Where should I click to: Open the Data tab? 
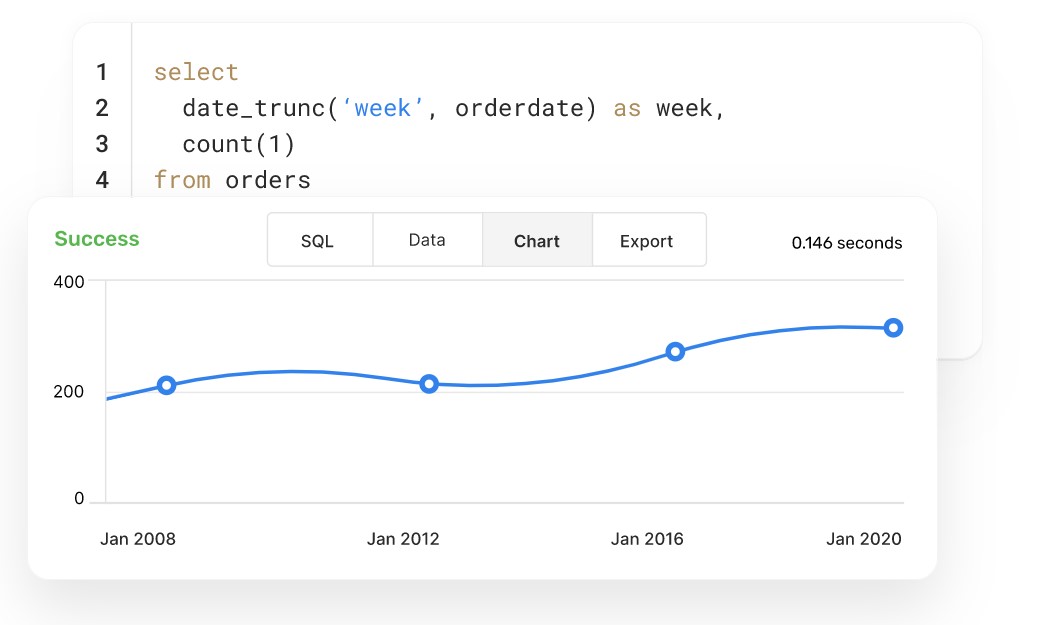point(427,240)
